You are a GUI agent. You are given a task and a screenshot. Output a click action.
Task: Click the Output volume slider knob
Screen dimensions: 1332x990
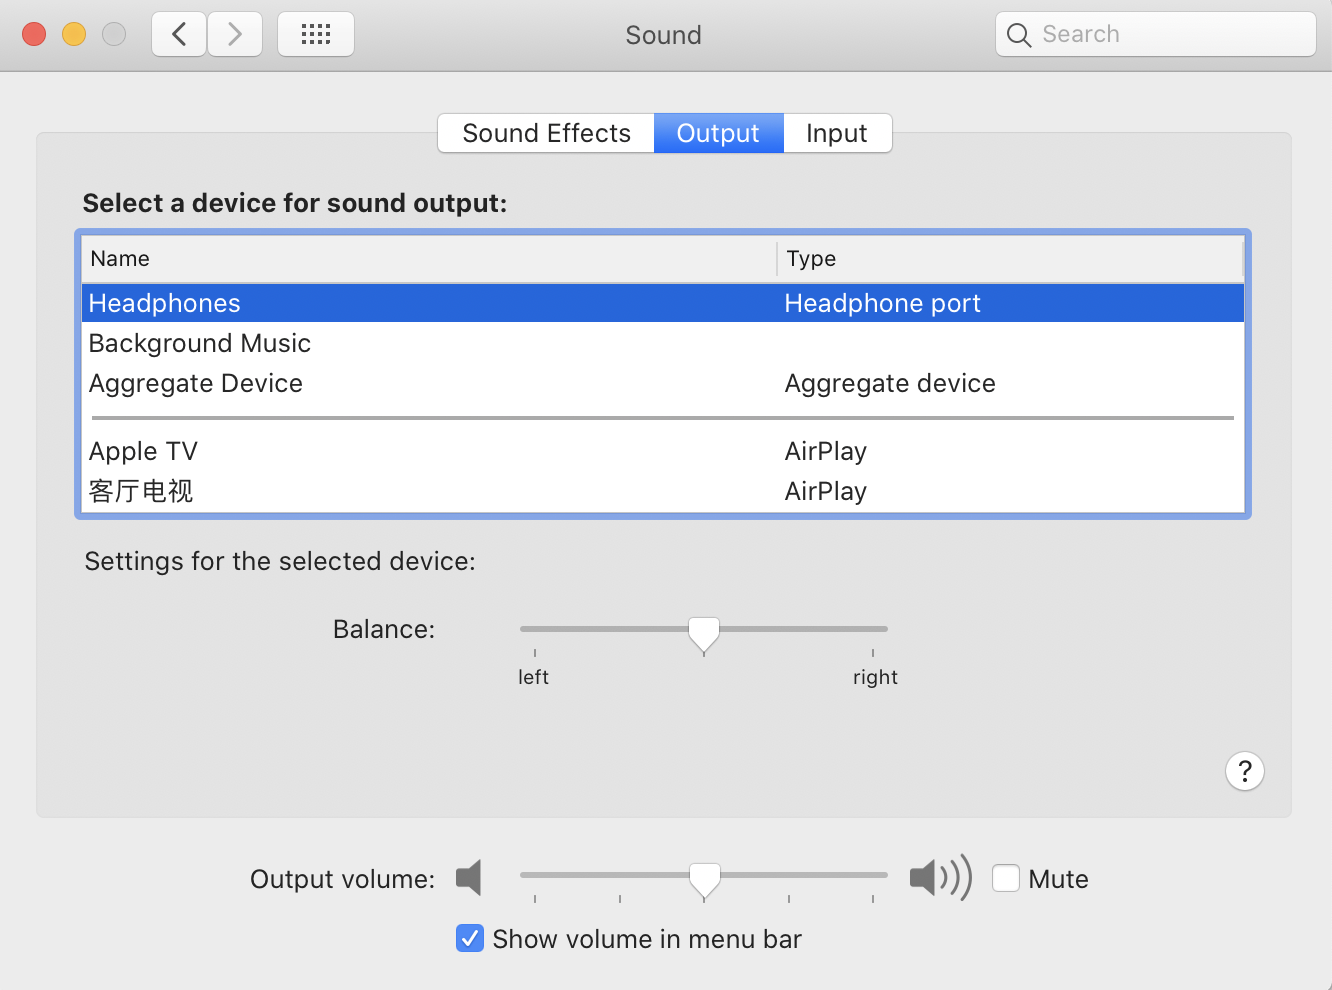(705, 879)
